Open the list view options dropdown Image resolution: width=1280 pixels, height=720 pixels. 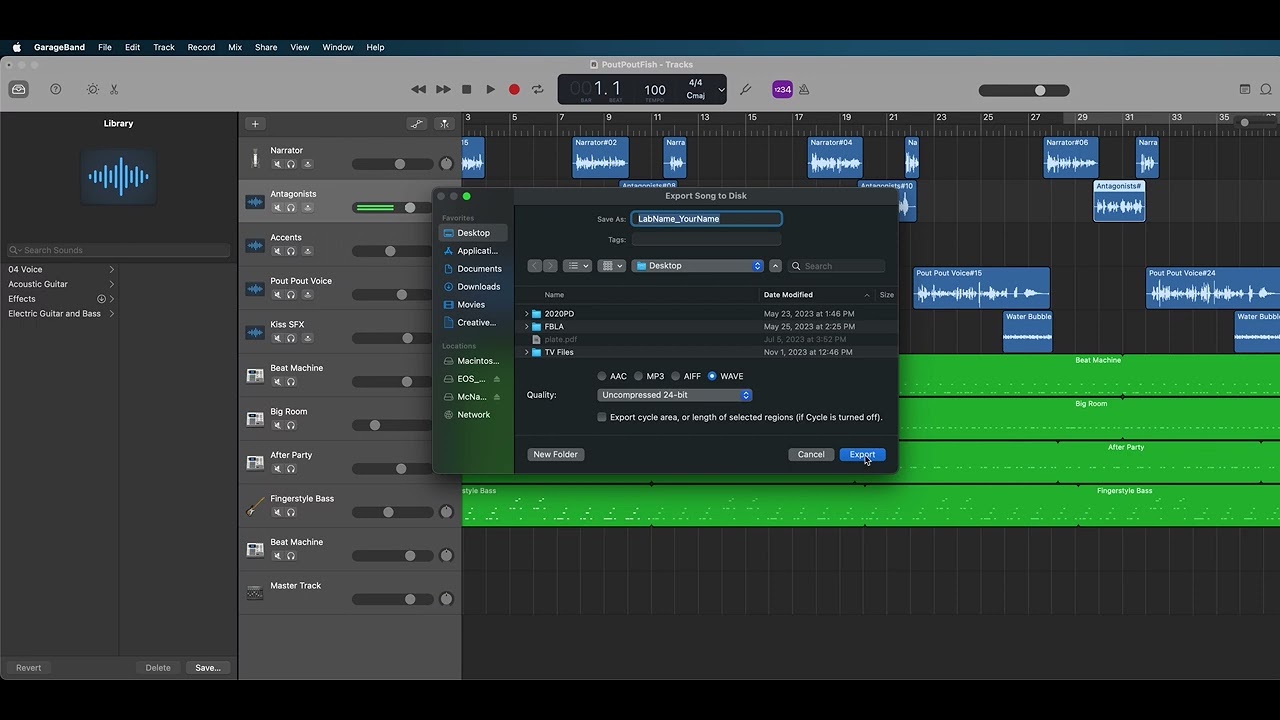point(577,266)
